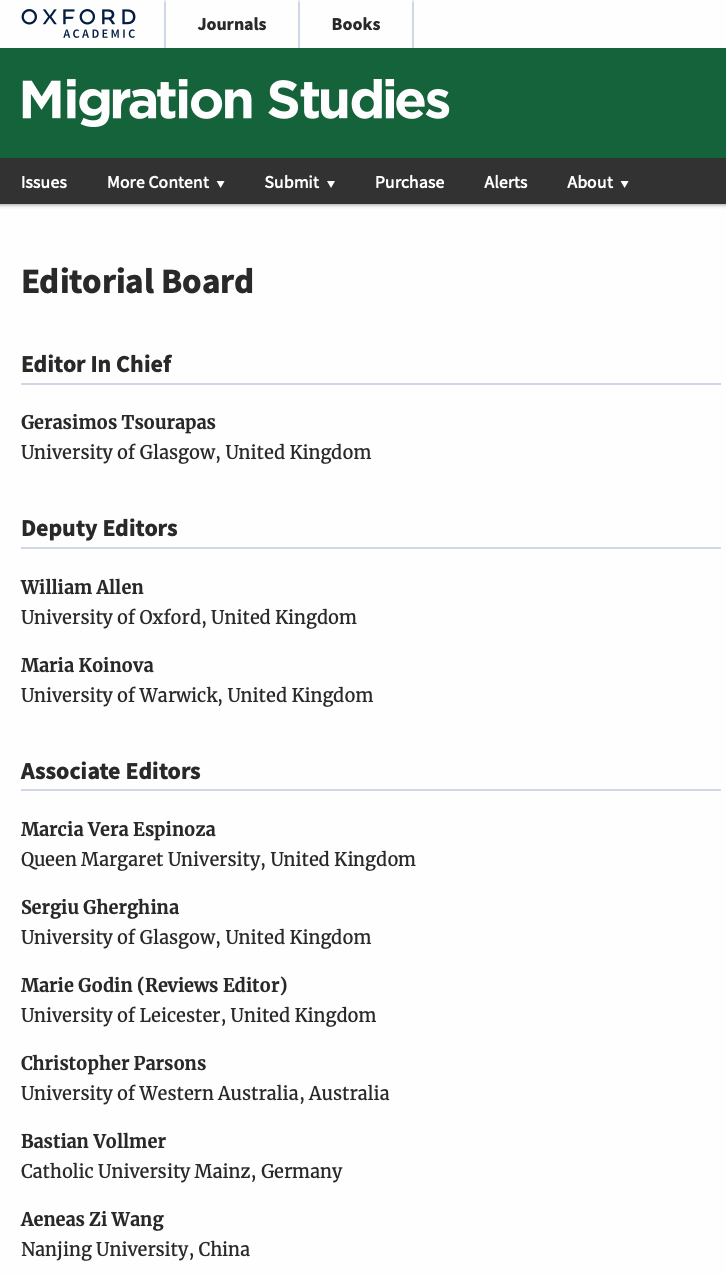Viewport: 726px width, 1276px height.
Task: Click the Migration Studies journal title
Action: (x=235, y=101)
